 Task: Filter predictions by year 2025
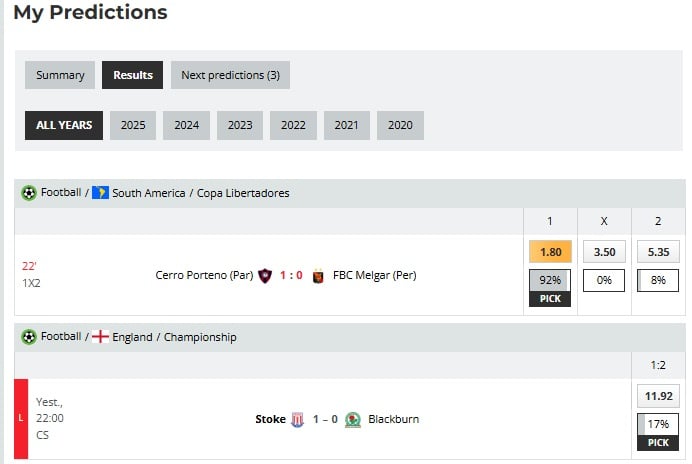pyautogui.click(x=133, y=125)
